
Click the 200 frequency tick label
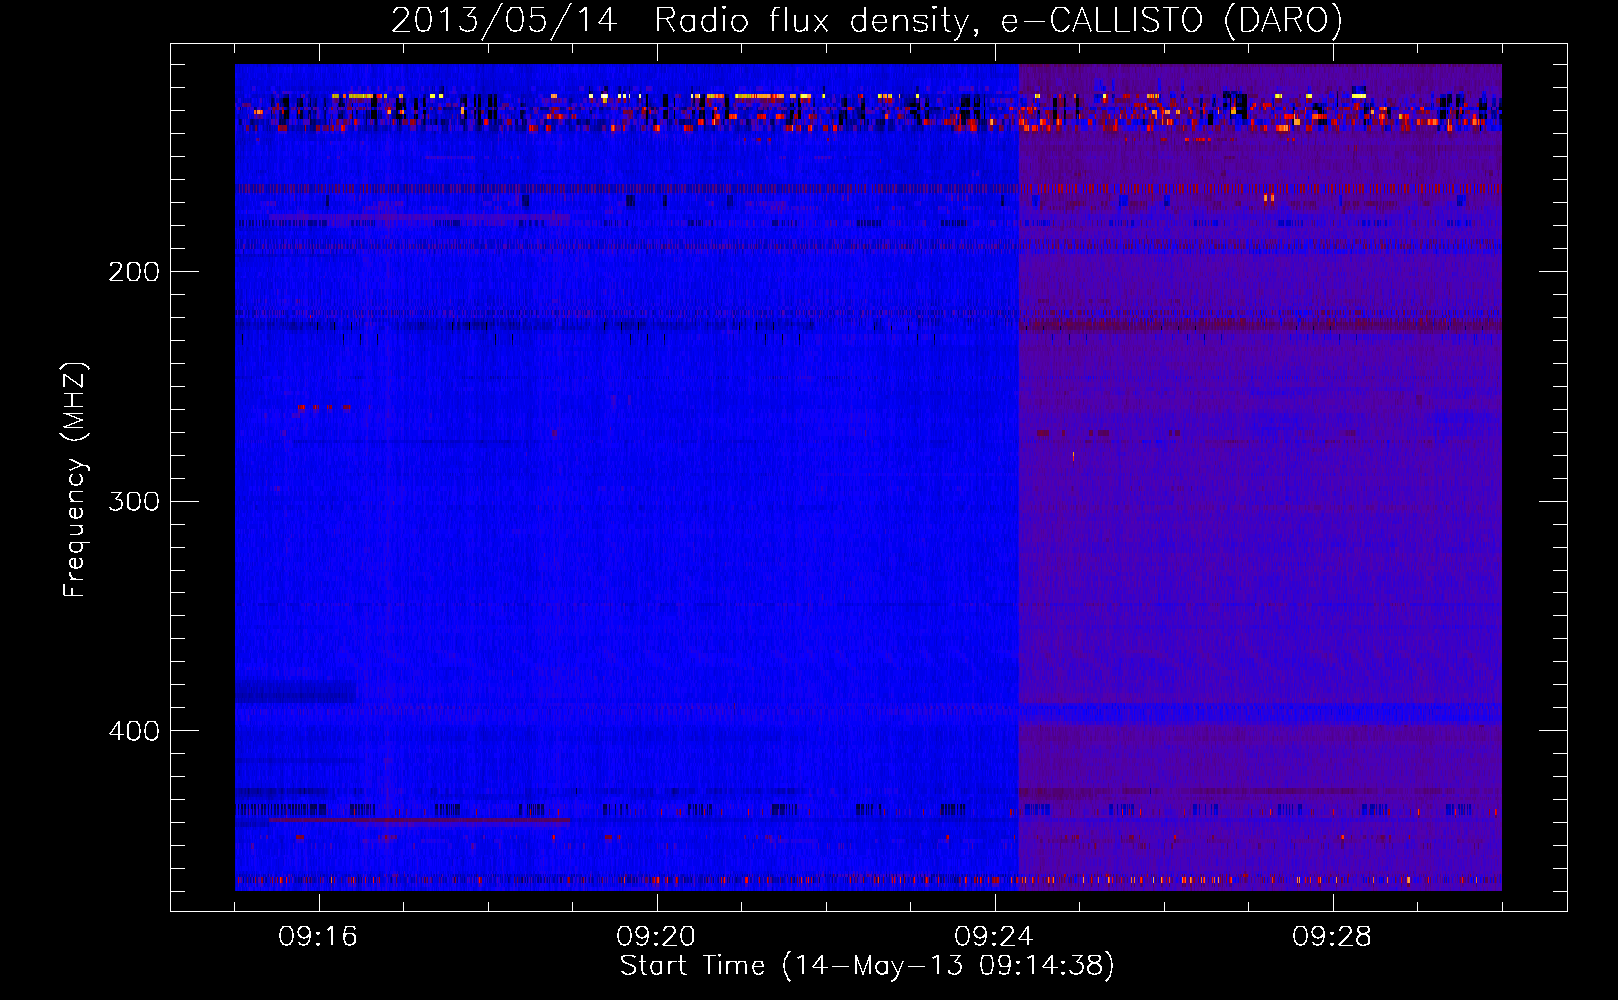point(134,272)
